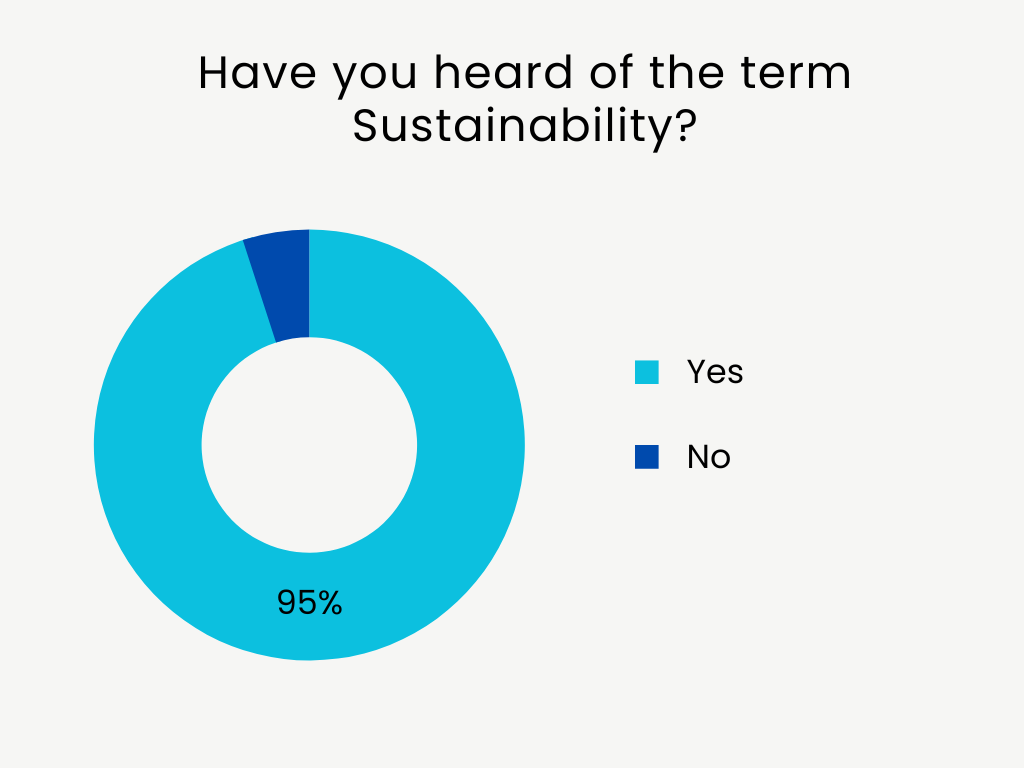Click the 95% data label
Viewport: 1024px width, 768px height.
[x=310, y=602]
